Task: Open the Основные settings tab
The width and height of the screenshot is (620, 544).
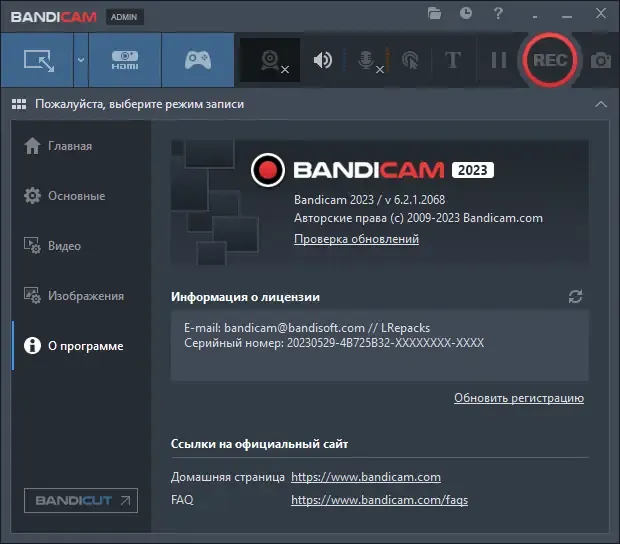Action: pyautogui.click(x=81, y=196)
